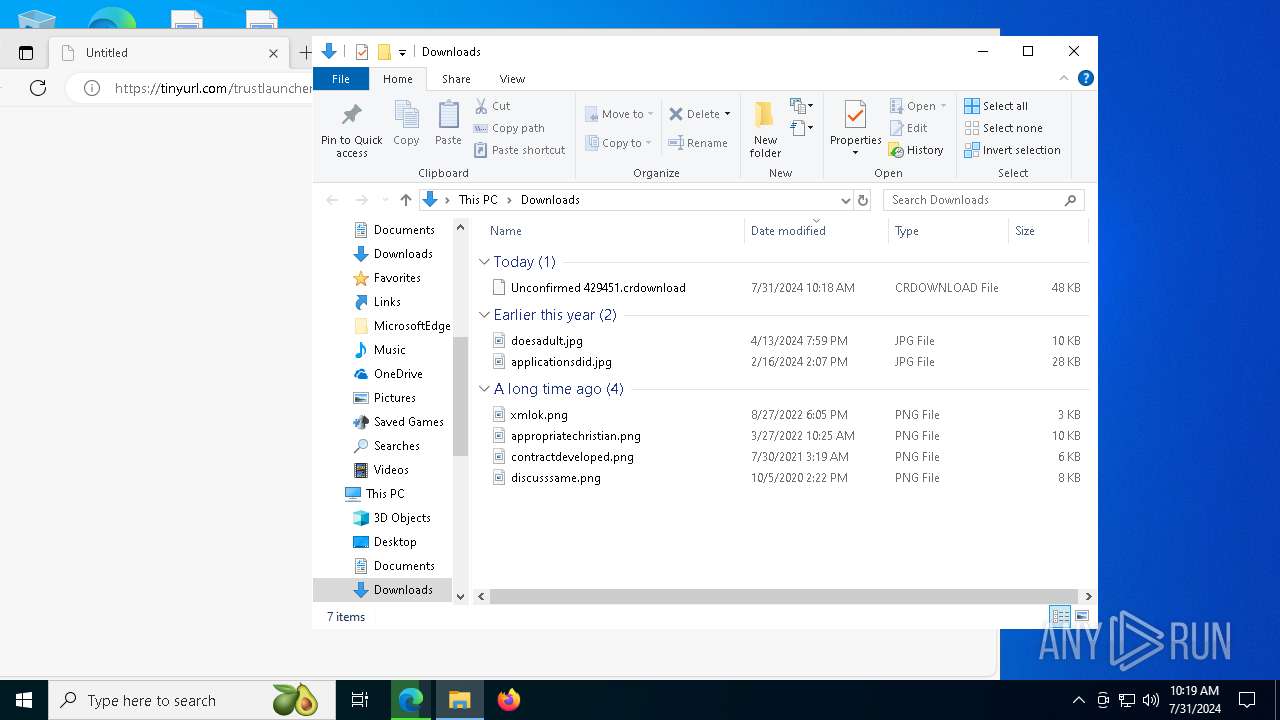Image resolution: width=1280 pixels, height=720 pixels.
Task: Switch to the Share ribbon tab
Action: [x=456, y=79]
